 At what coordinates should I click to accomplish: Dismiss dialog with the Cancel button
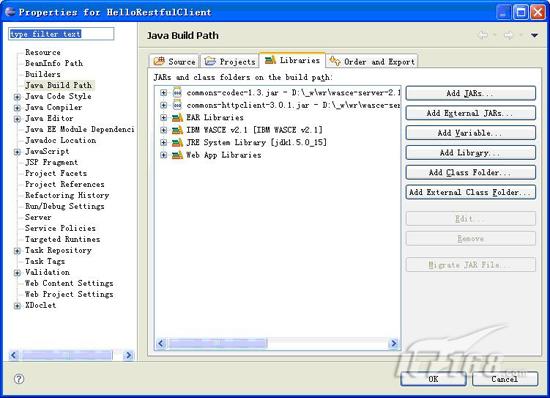click(504, 379)
